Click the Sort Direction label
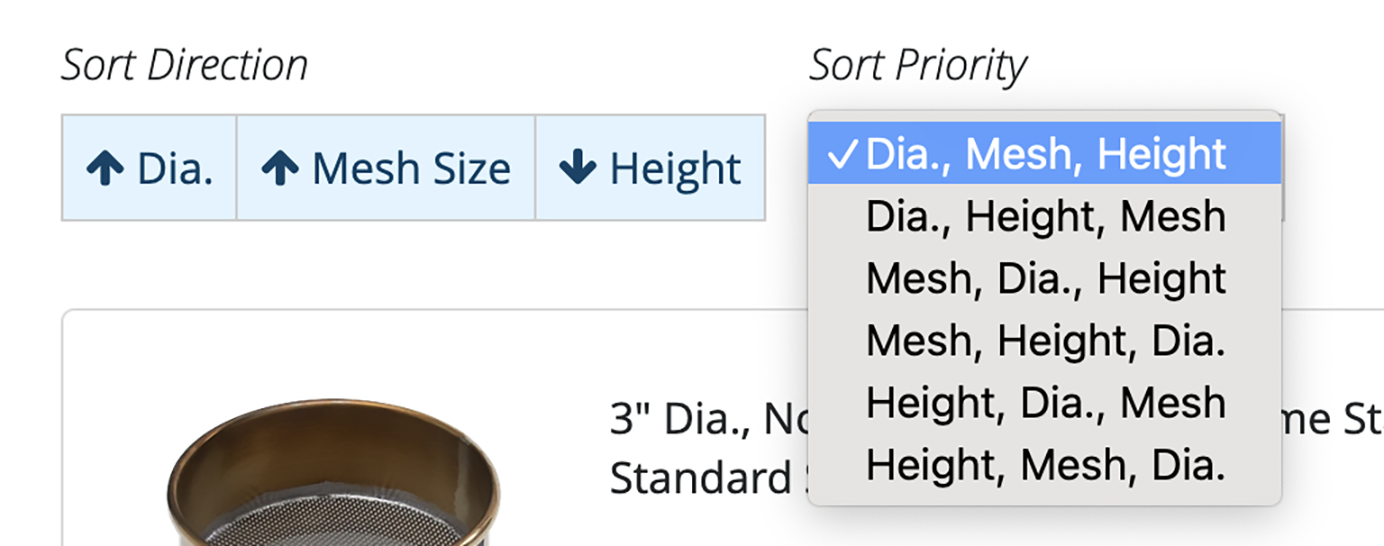1384x546 pixels. point(184,65)
